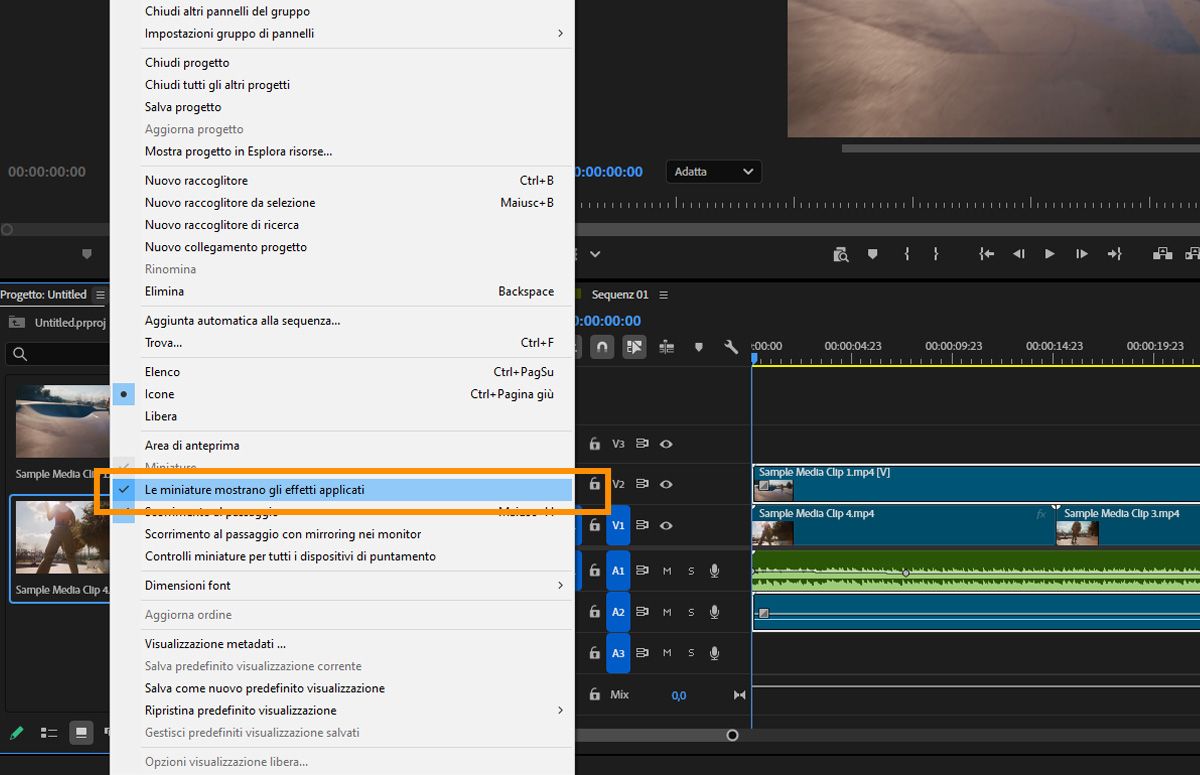Toggle Le miniature mostrano gli effetti applicati

tap(342, 490)
